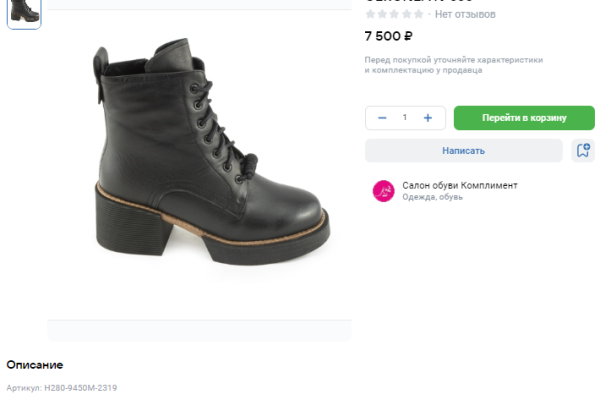The image size is (600, 400).
Task: Select the small boot thumbnail
Action: 24,12
